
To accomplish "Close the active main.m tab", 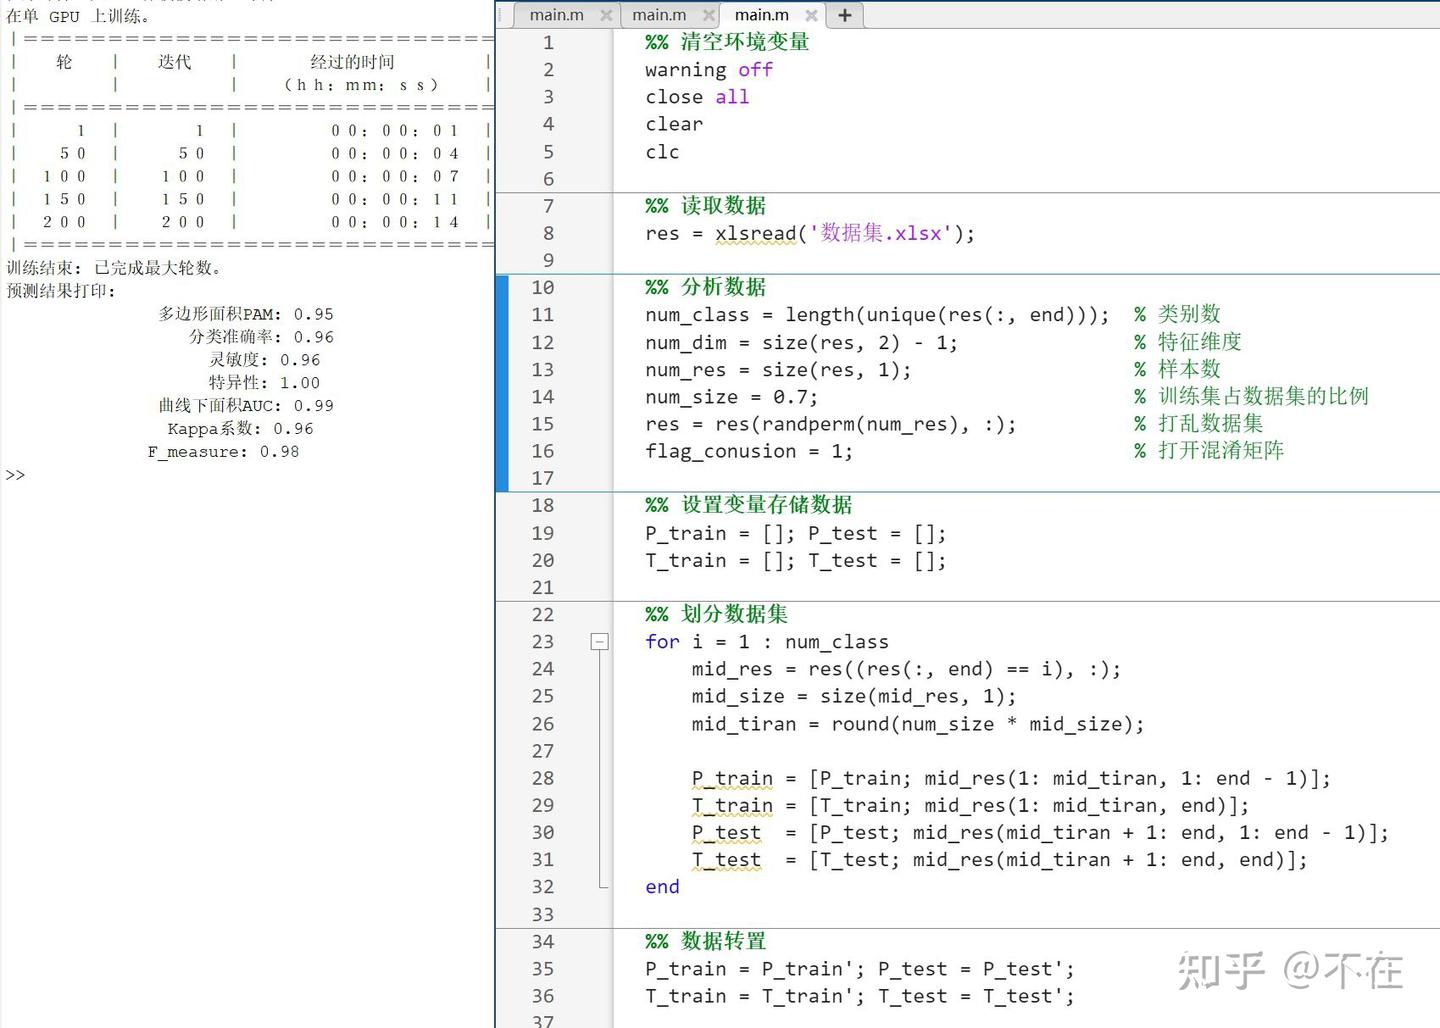I will 811,15.
